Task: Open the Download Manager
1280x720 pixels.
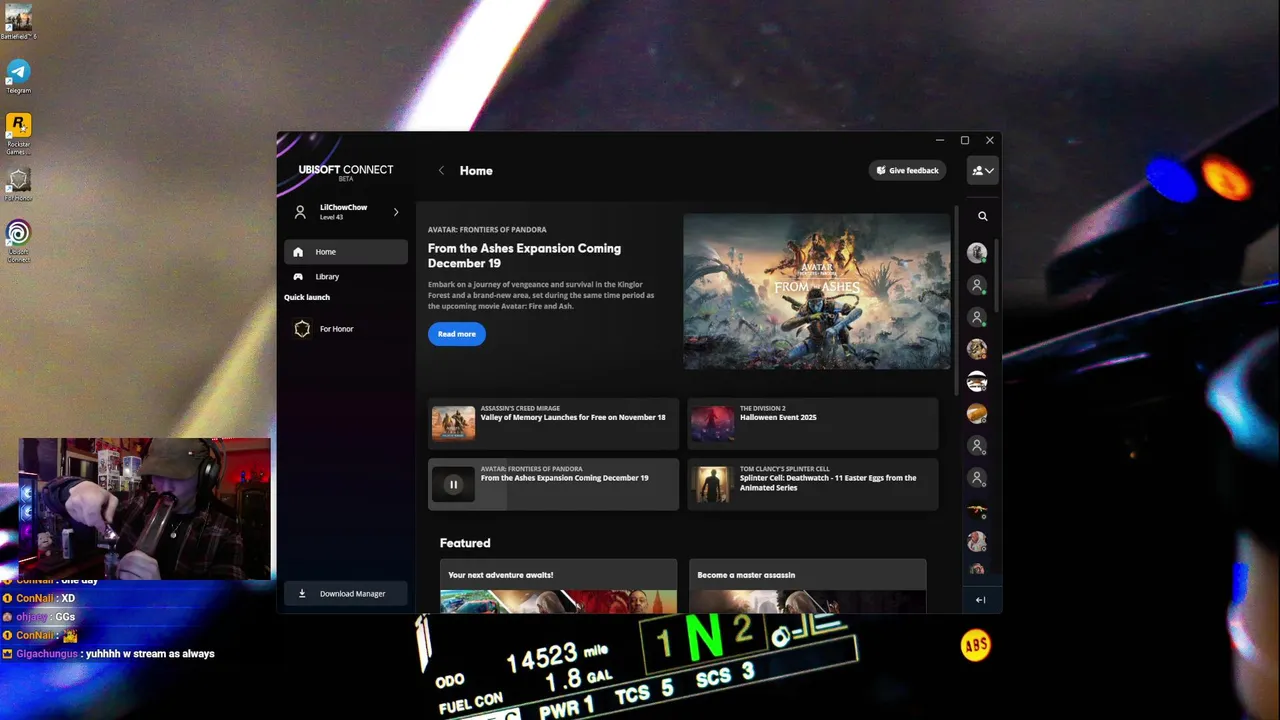Action: tap(345, 594)
